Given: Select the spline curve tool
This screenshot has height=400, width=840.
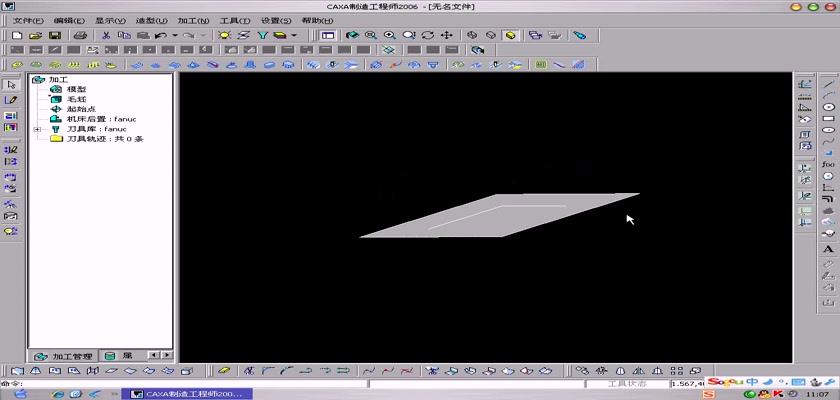Looking at the screenshot, I should pos(828,142).
